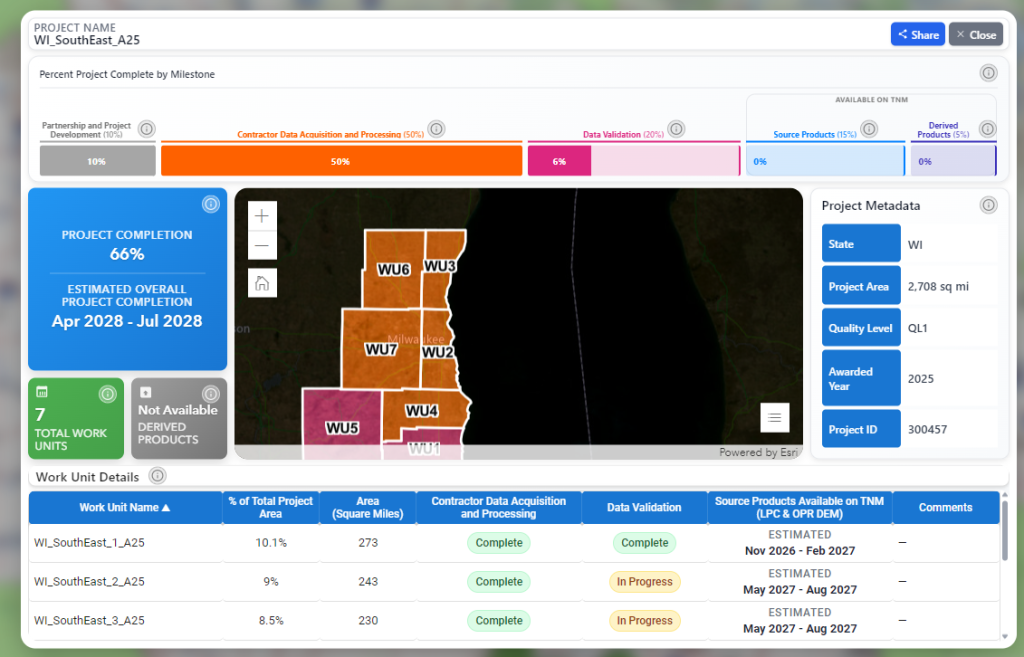1024x657 pixels.
Task: Close the project details dialog
Action: (x=976, y=35)
